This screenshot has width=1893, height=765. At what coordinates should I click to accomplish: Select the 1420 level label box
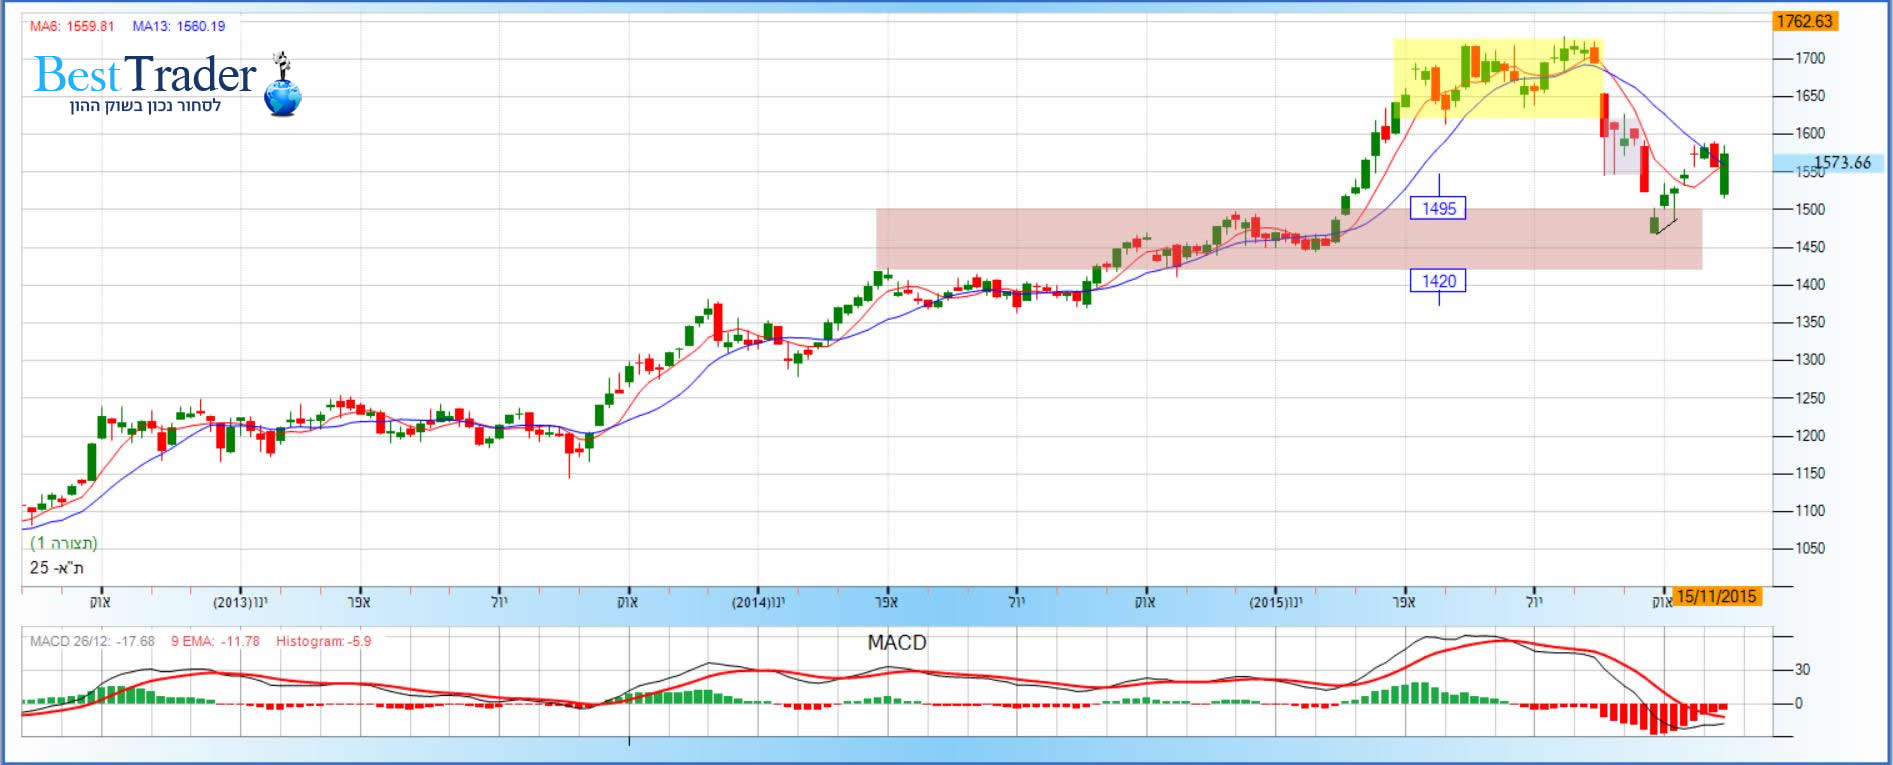(1438, 281)
